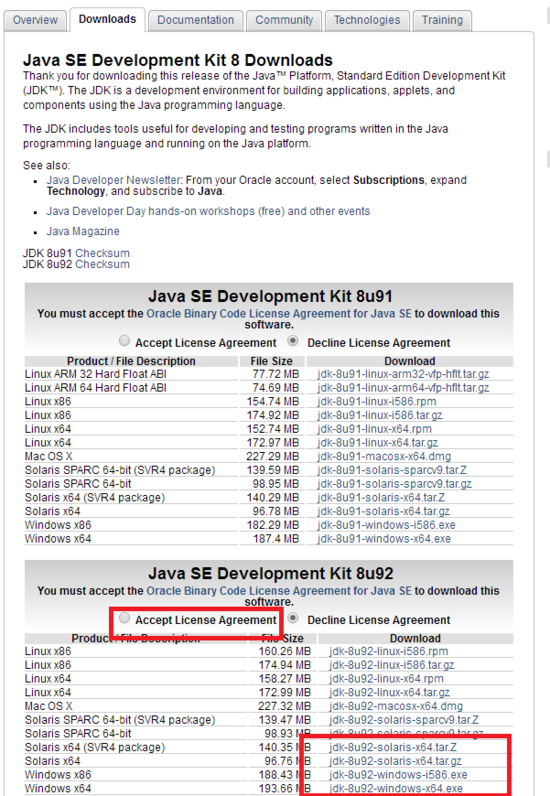Download jdk-8u92-solaris-x64.tar.Z
The height and width of the screenshot is (796, 550).
[x=393, y=747]
